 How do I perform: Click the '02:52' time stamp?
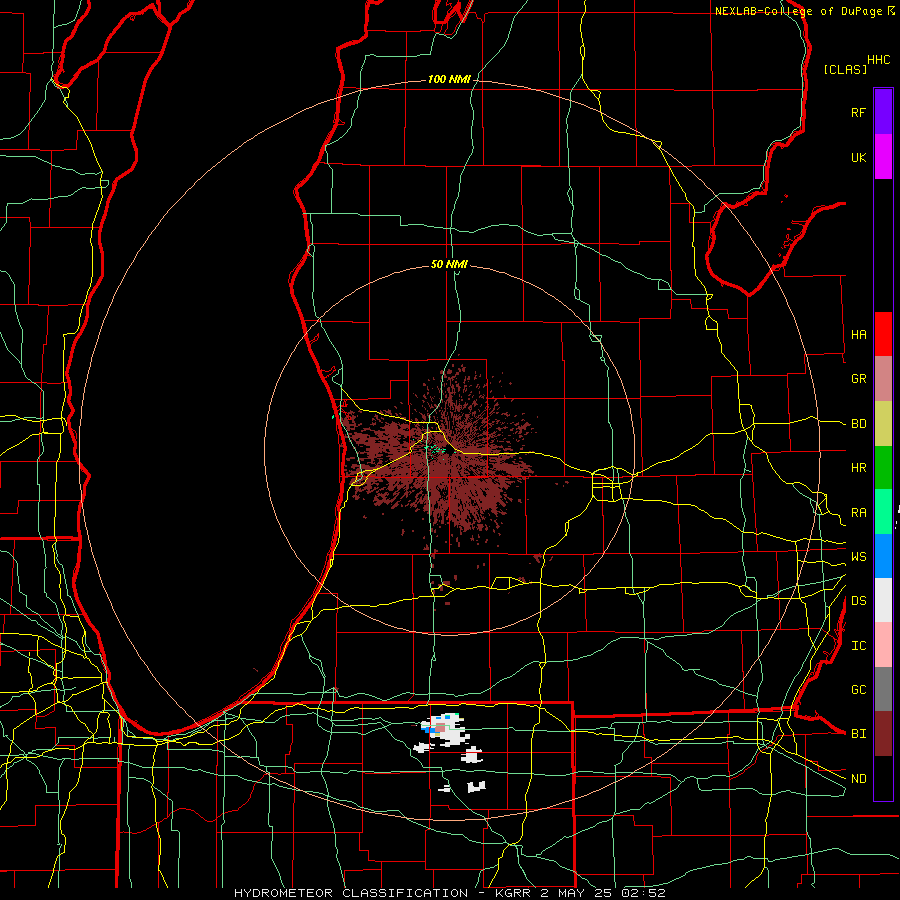(x=642, y=893)
